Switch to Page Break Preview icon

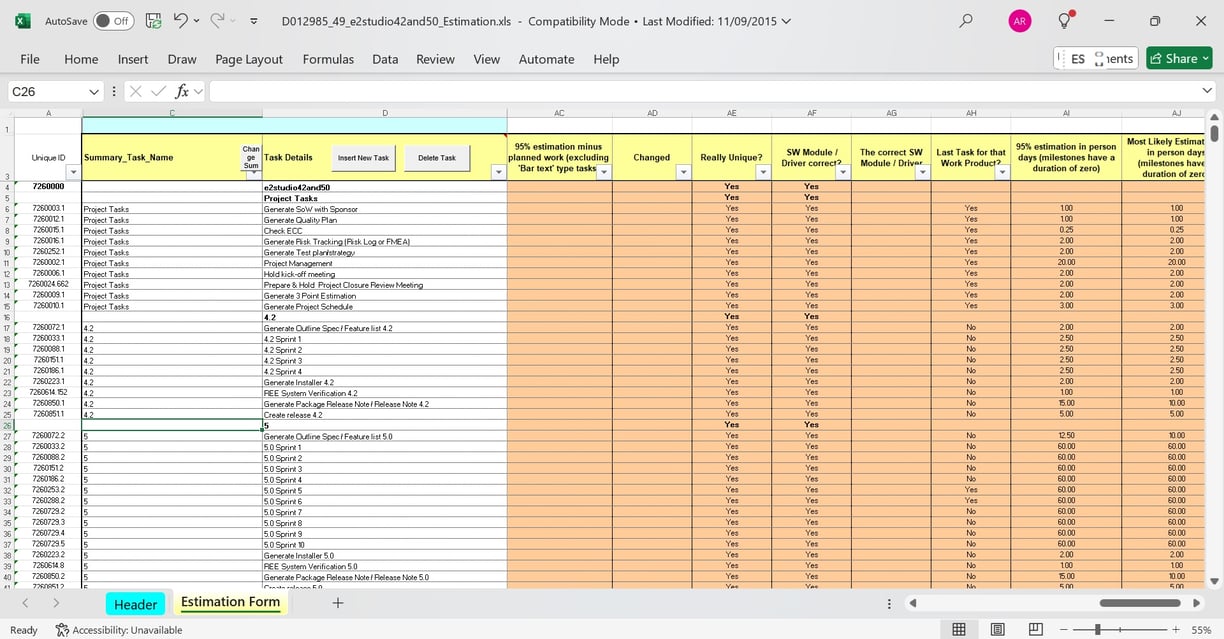point(1035,629)
